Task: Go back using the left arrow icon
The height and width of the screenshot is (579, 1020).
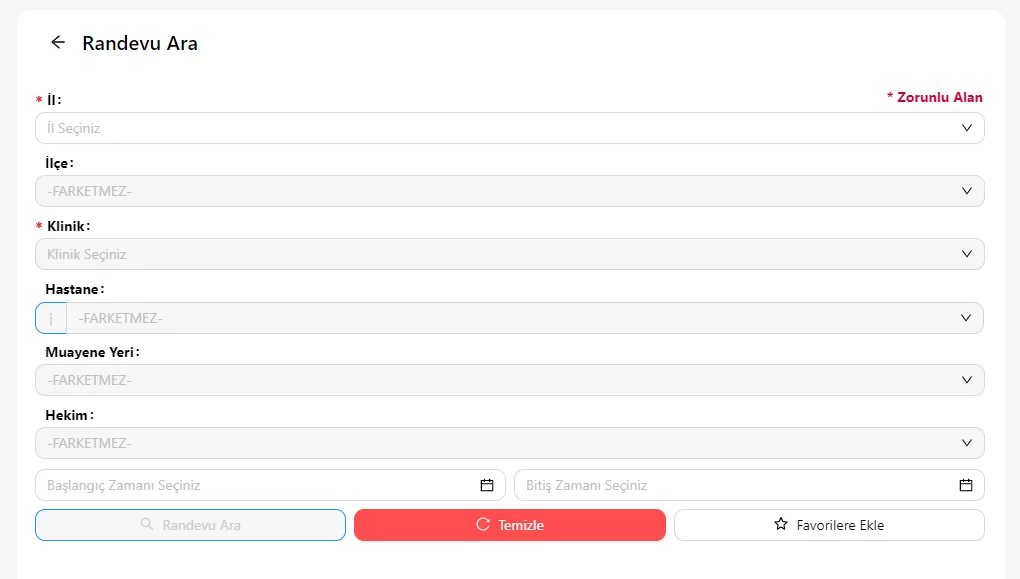Action: pyautogui.click(x=58, y=42)
